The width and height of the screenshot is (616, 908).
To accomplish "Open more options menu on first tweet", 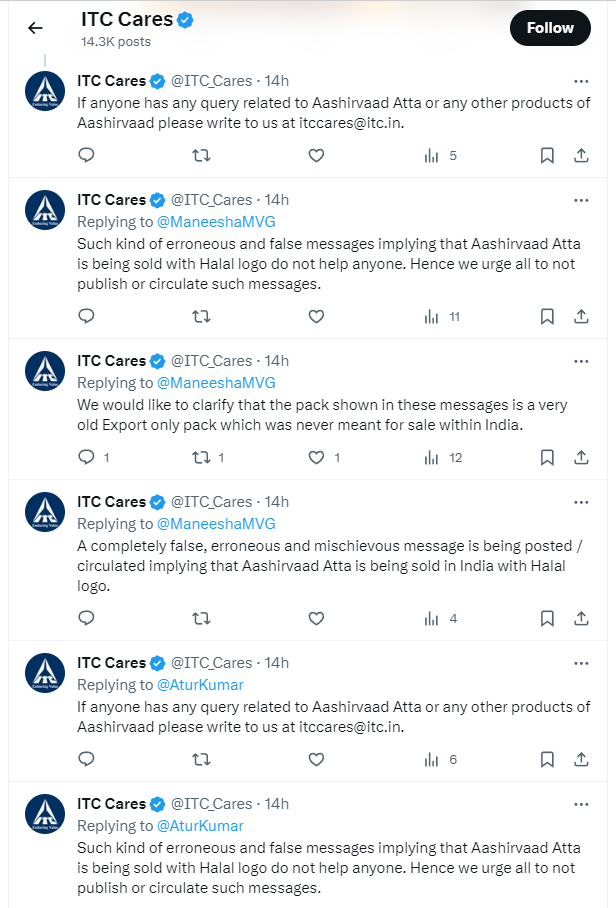I will point(581,80).
